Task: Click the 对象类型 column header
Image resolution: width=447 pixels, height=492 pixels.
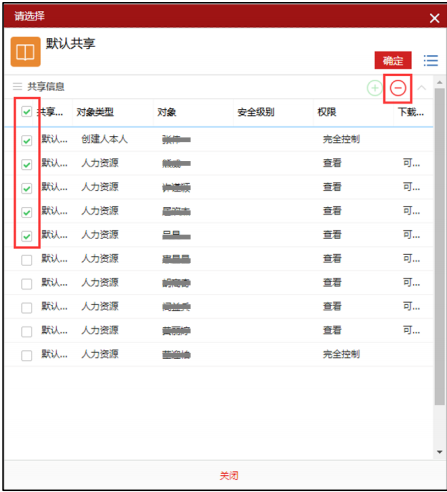Action: 95,112
